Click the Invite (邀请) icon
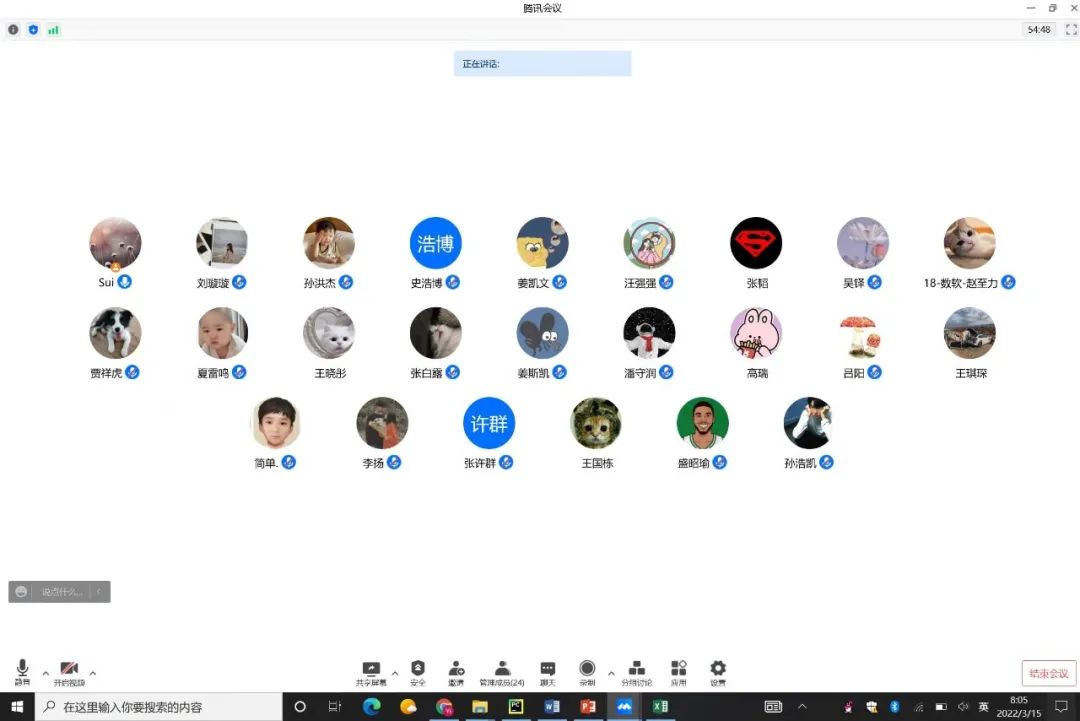Image resolution: width=1080 pixels, height=721 pixels. [456, 669]
